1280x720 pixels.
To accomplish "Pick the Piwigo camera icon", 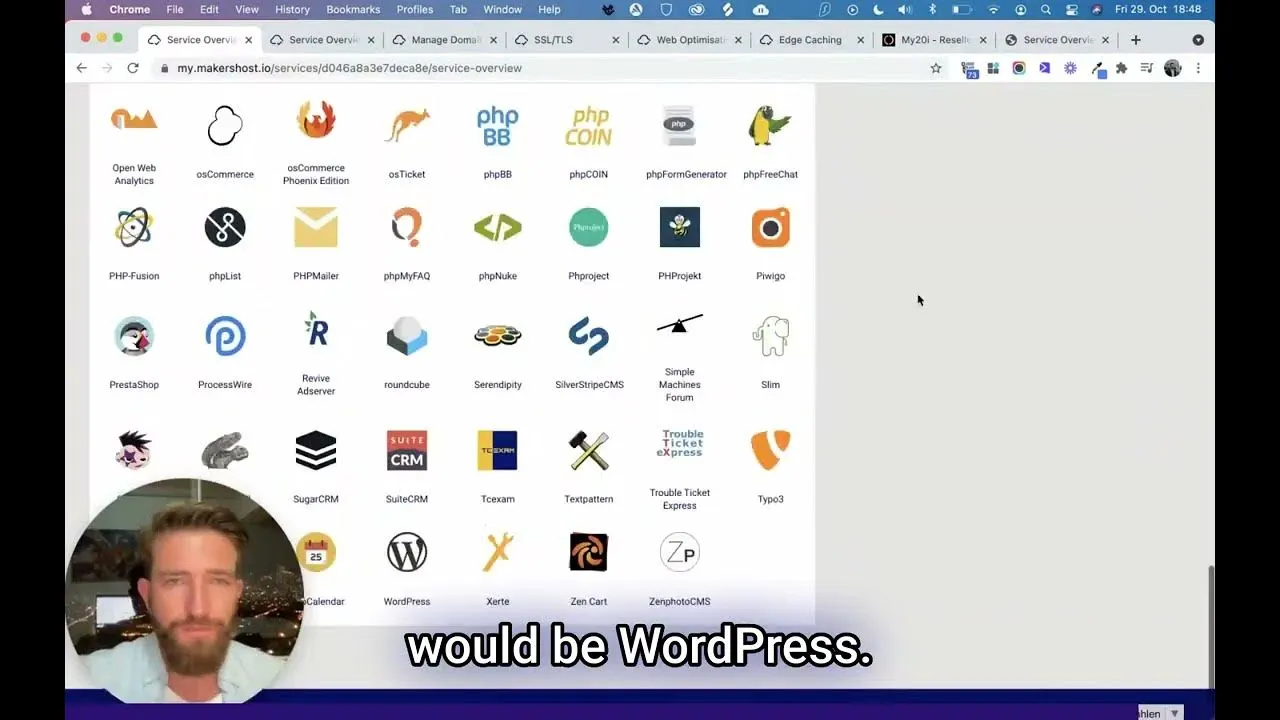I will (770, 228).
